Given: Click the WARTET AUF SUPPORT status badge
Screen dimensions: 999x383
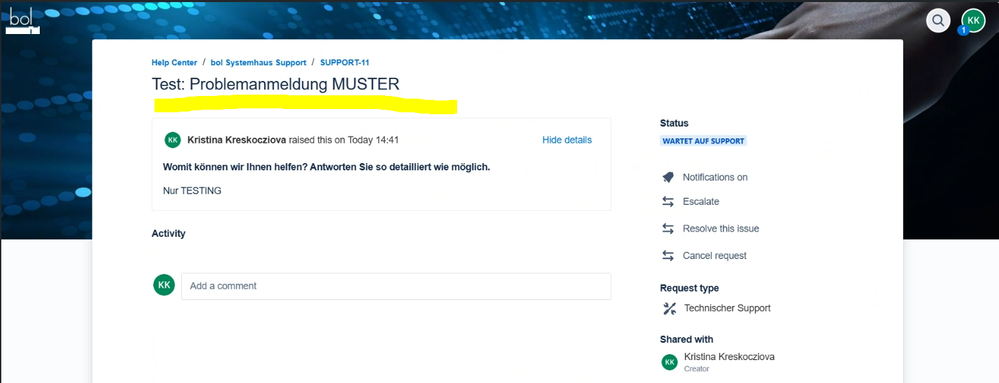Looking at the screenshot, I should 703,141.
